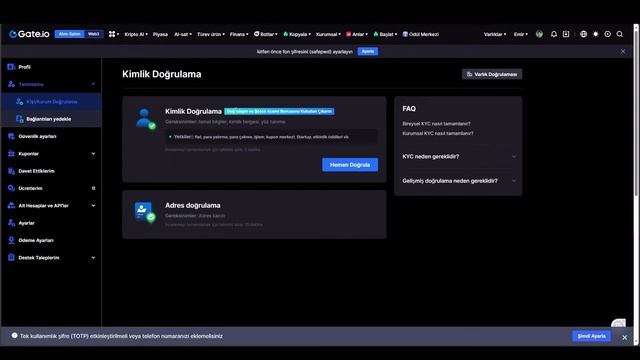Open the user avatar menu
The height and width of the screenshot is (360, 640).
coord(539,34)
